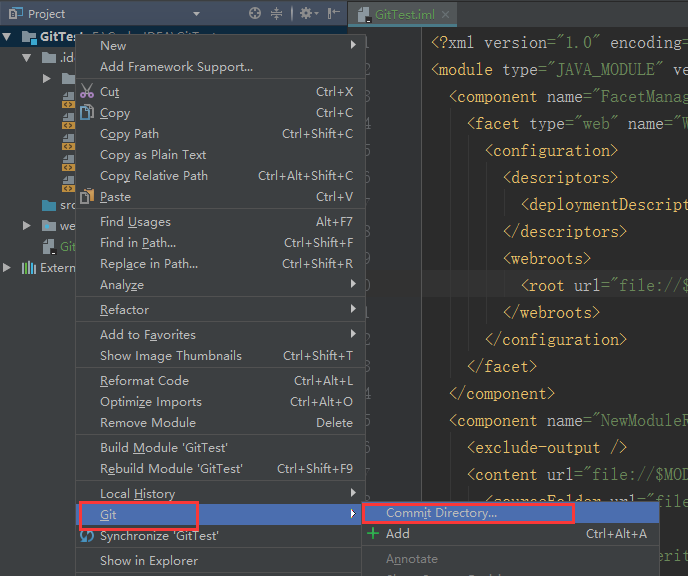Click the Copy icon in context menu
The width and height of the screenshot is (688, 576).
coord(87,113)
